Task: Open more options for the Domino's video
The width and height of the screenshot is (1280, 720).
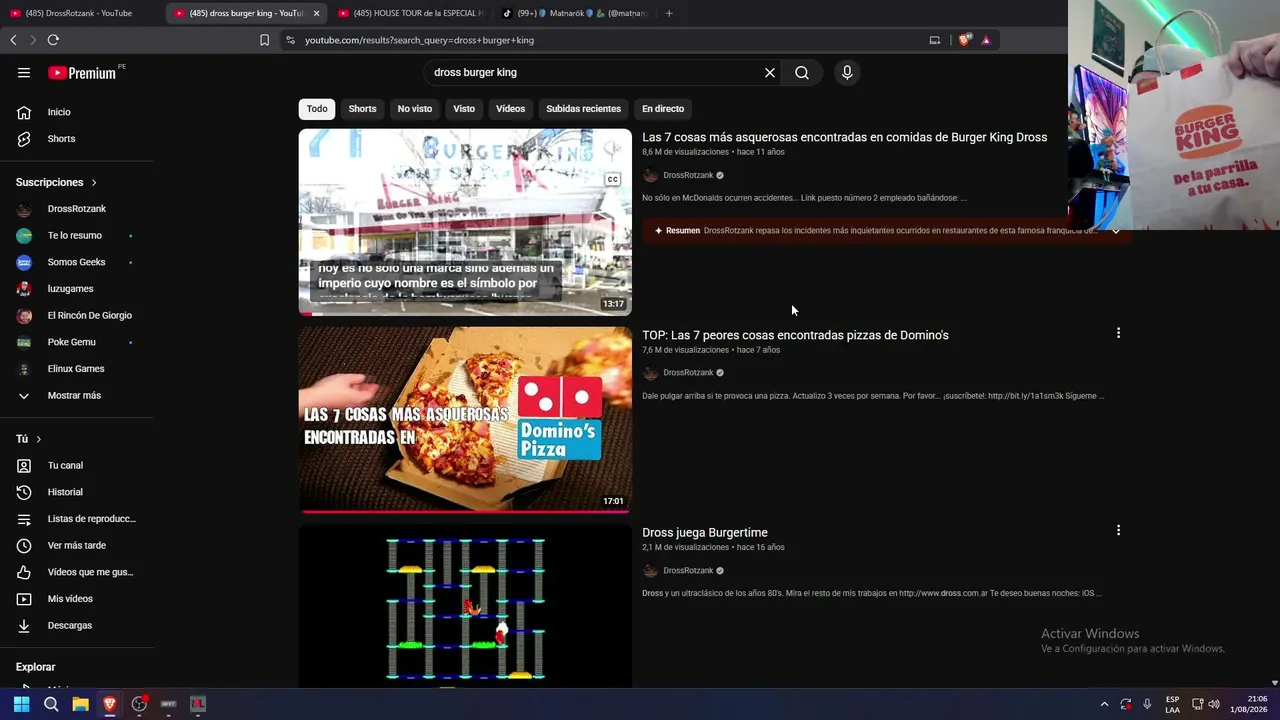Action: point(1118,333)
